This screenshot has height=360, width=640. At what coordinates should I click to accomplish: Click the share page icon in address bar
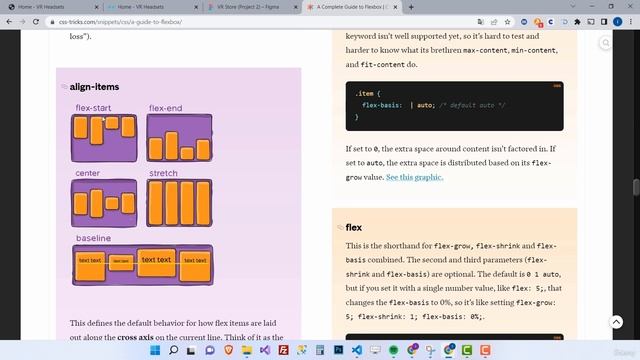coord(494,22)
